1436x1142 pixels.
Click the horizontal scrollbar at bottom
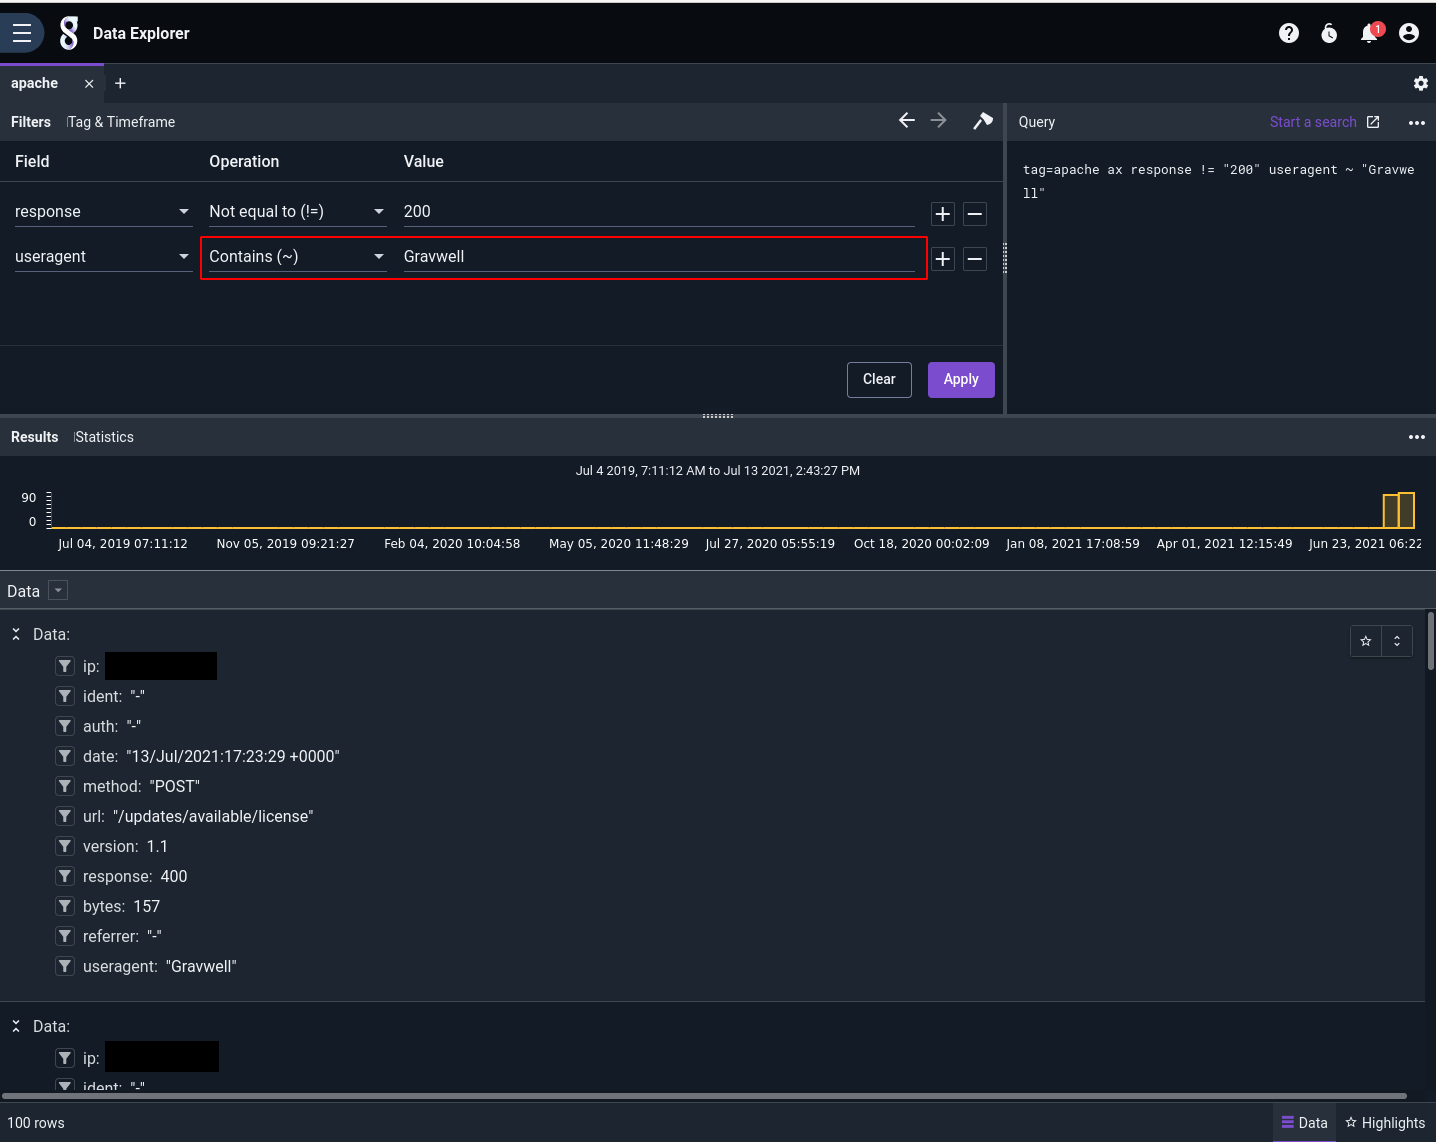(x=704, y=1096)
